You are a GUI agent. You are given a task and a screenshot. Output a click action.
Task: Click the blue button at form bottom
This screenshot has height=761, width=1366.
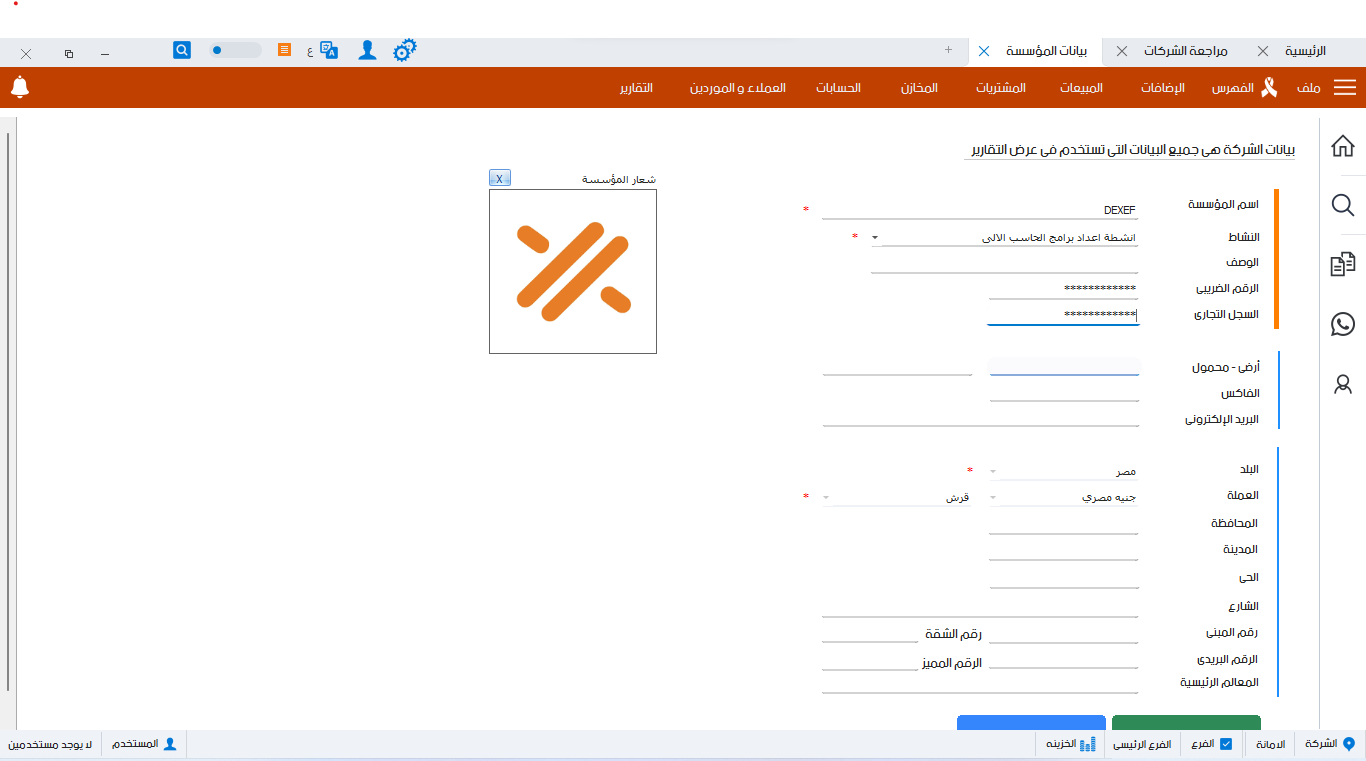pyautogui.click(x=1031, y=722)
